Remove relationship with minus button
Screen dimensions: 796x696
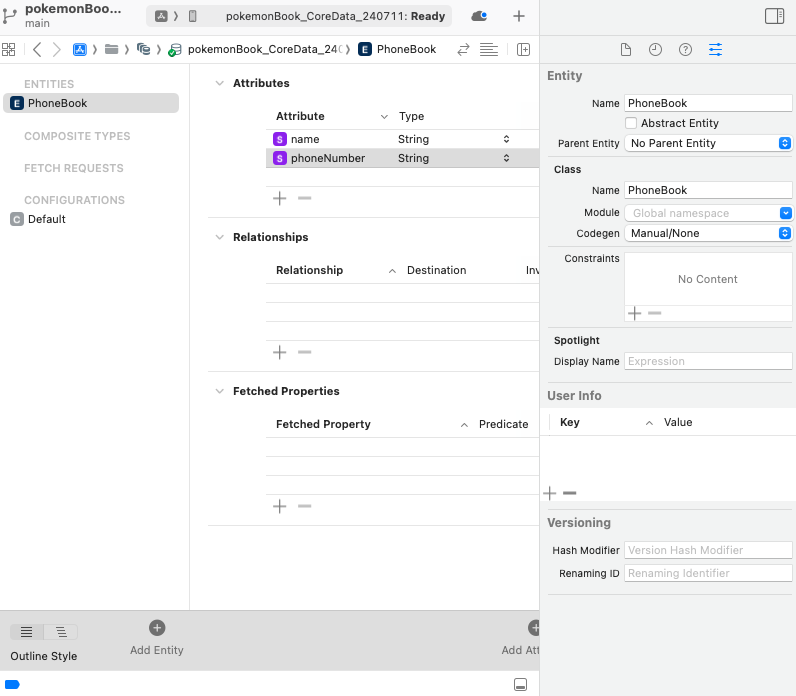[x=305, y=352]
